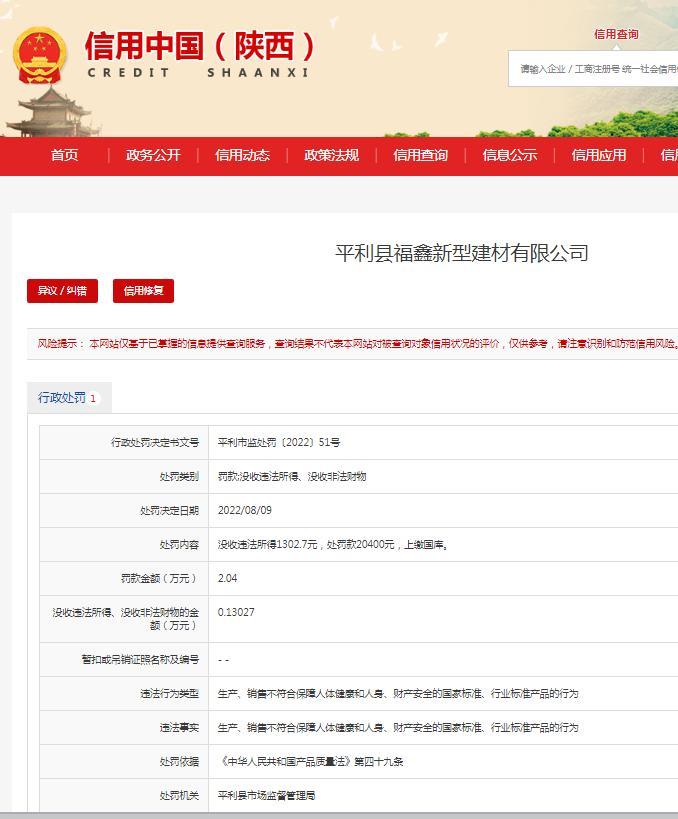Click the 处罚决定日期 label cell
678x819 pixels.
124,510
